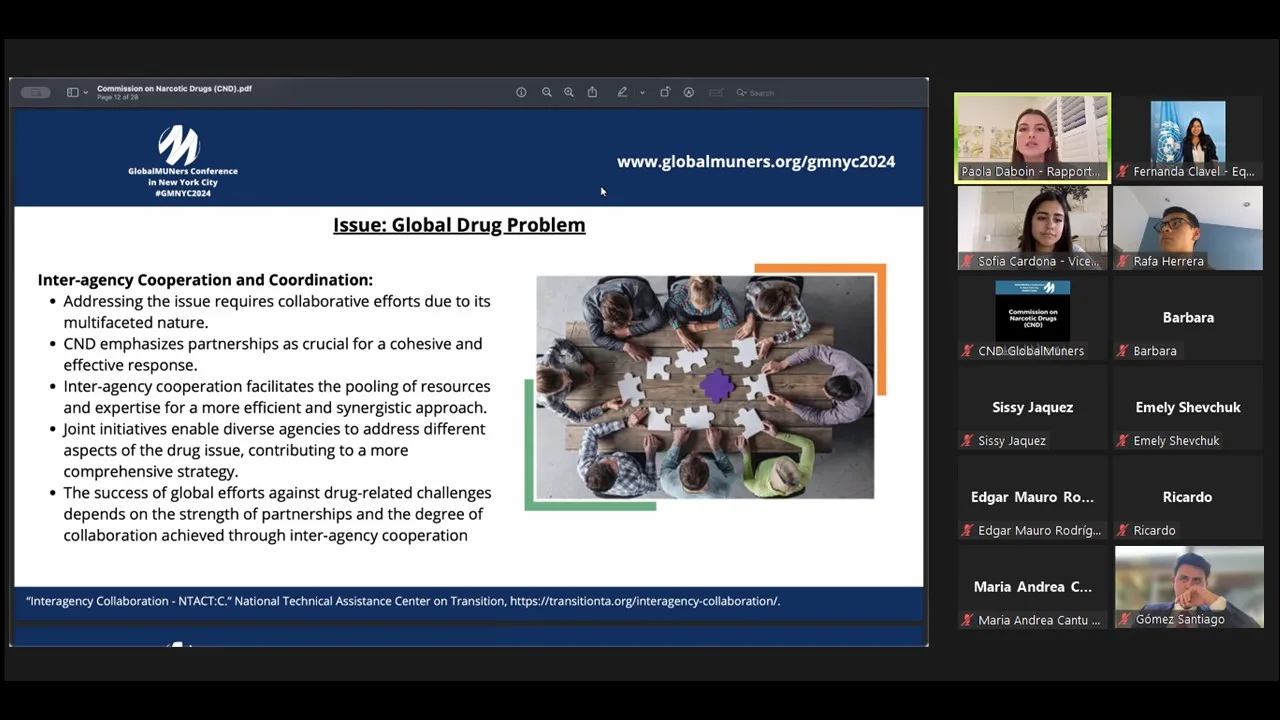
Task: Click the transitionta.org interagency-collaboration citation link
Action: coord(644,601)
